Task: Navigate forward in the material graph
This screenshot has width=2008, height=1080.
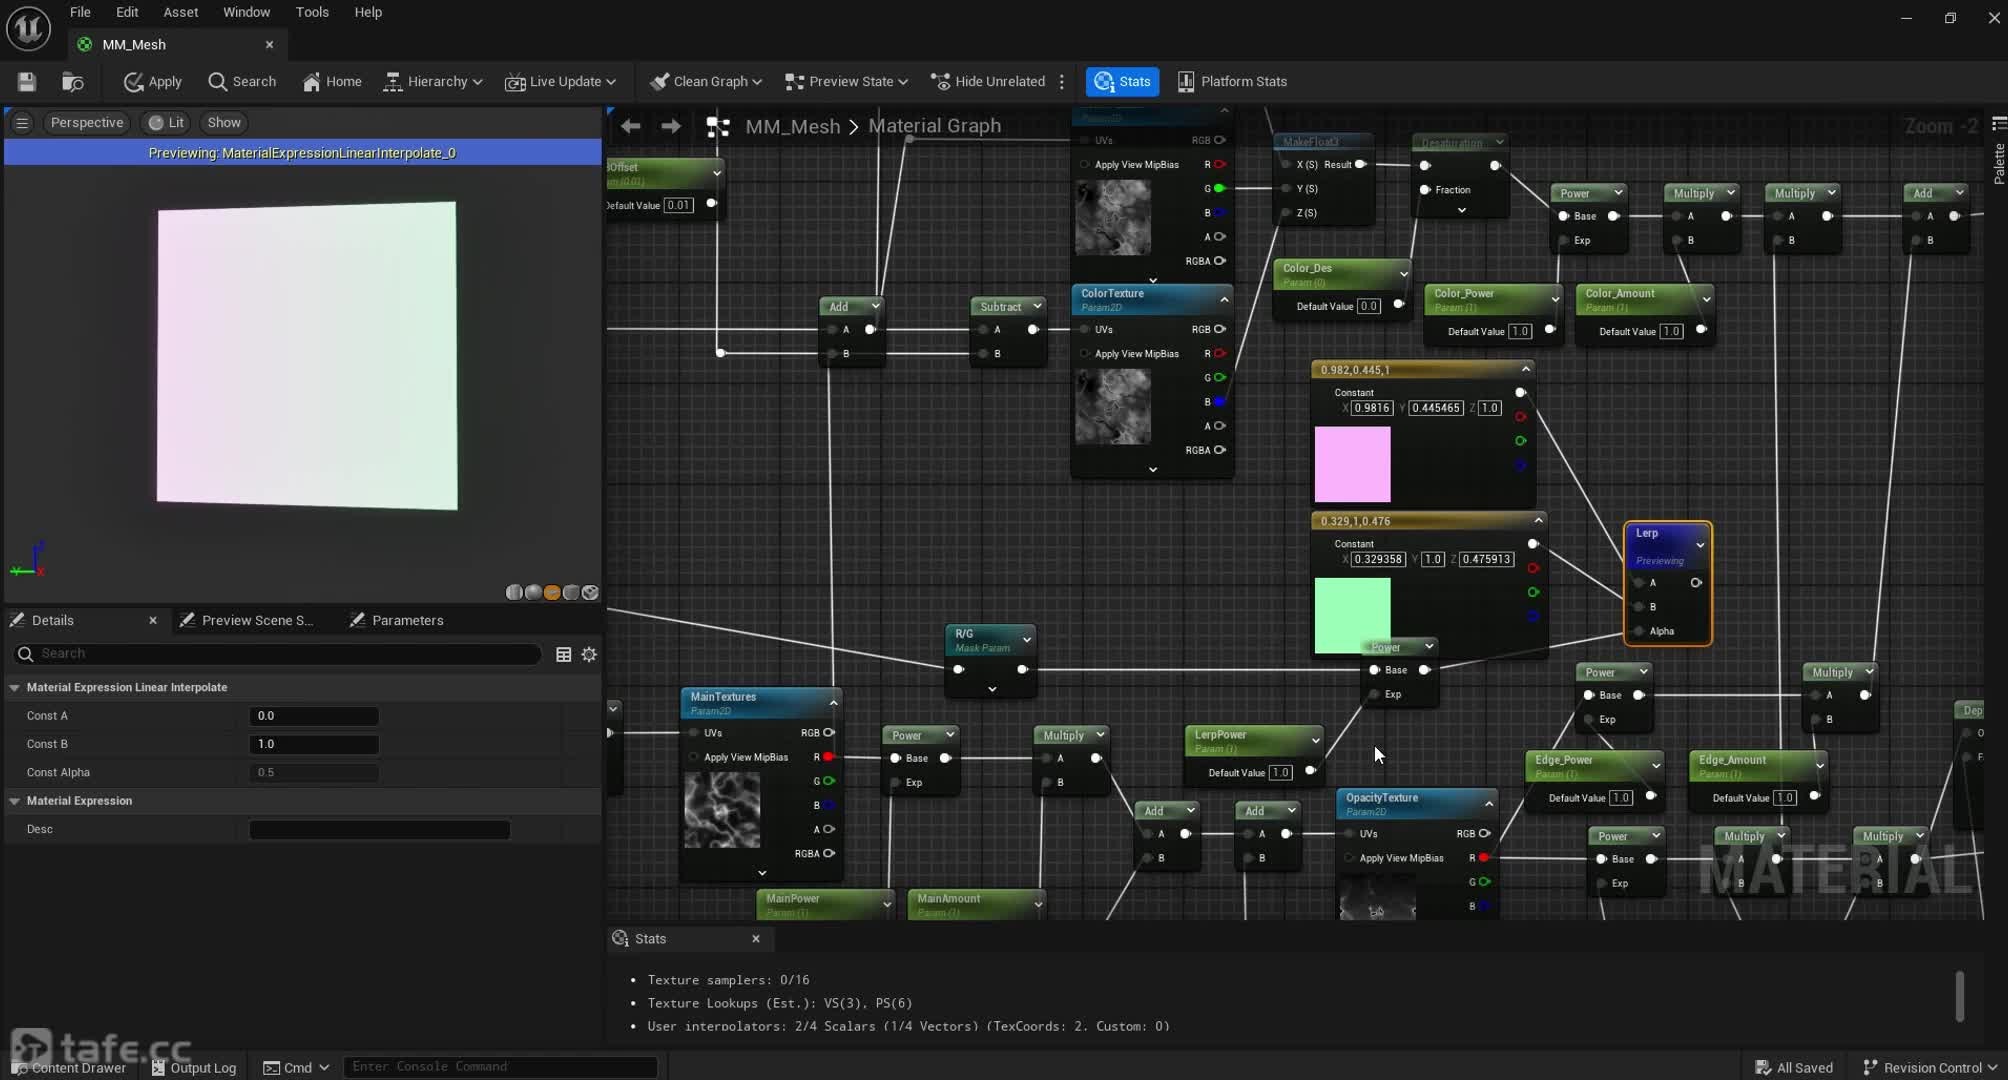Action: [x=671, y=126]
